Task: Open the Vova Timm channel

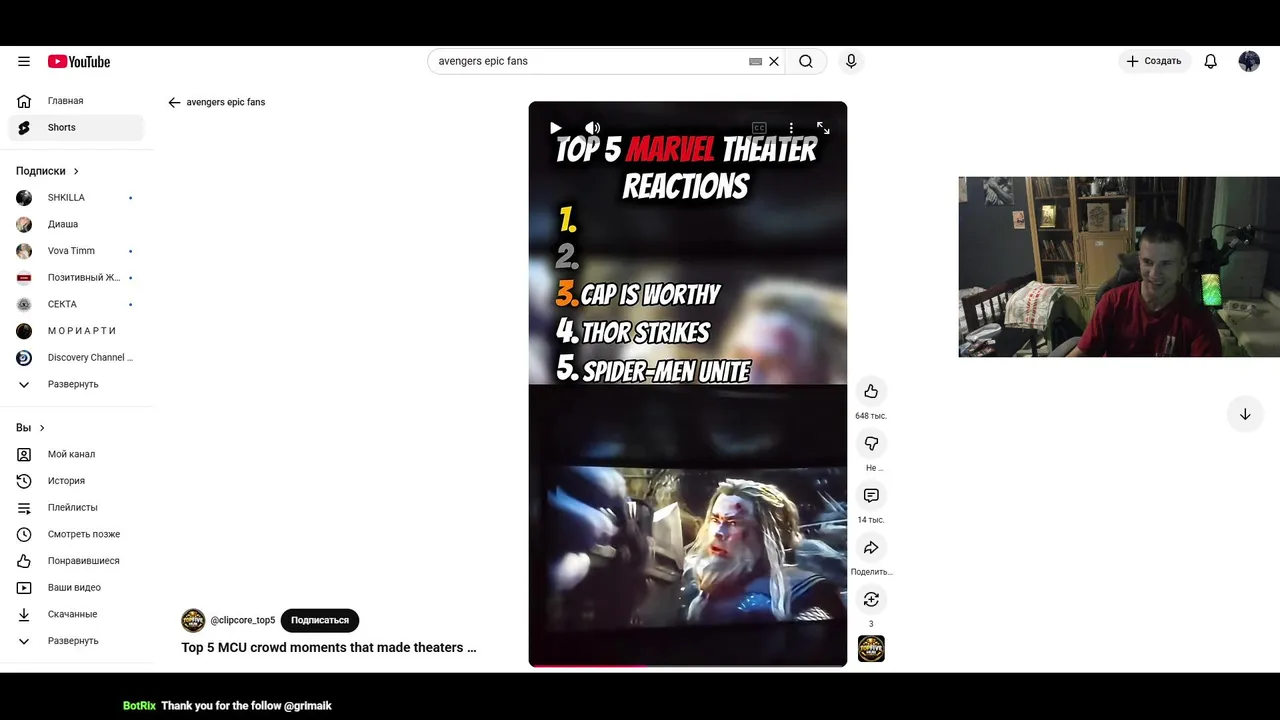Action: (x=76, y=251)
